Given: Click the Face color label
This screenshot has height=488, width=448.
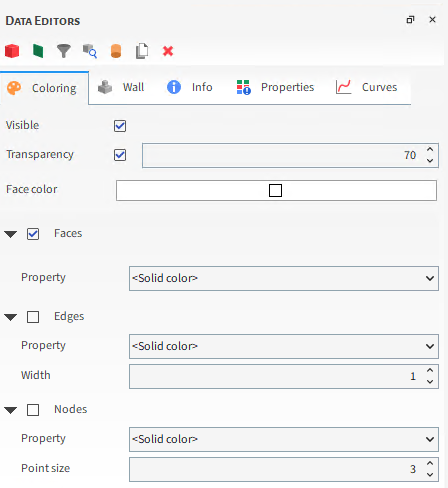Looking at the screenshot, I should tap(32, 189).
